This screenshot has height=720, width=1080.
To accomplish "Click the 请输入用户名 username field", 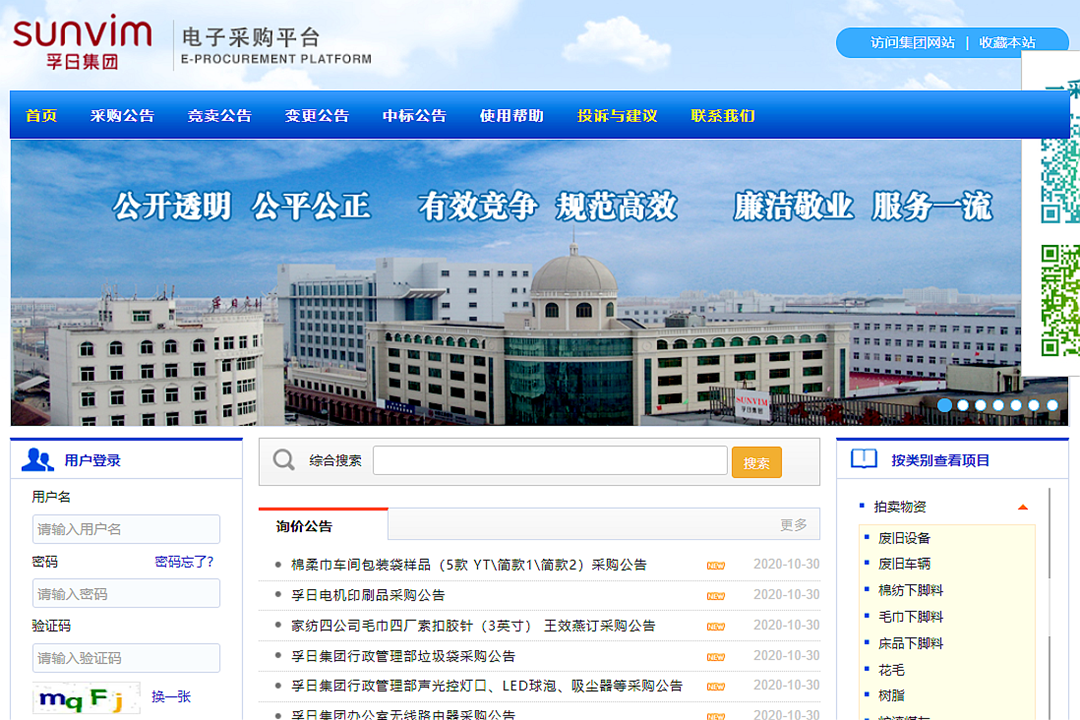I will coord(126,529).
